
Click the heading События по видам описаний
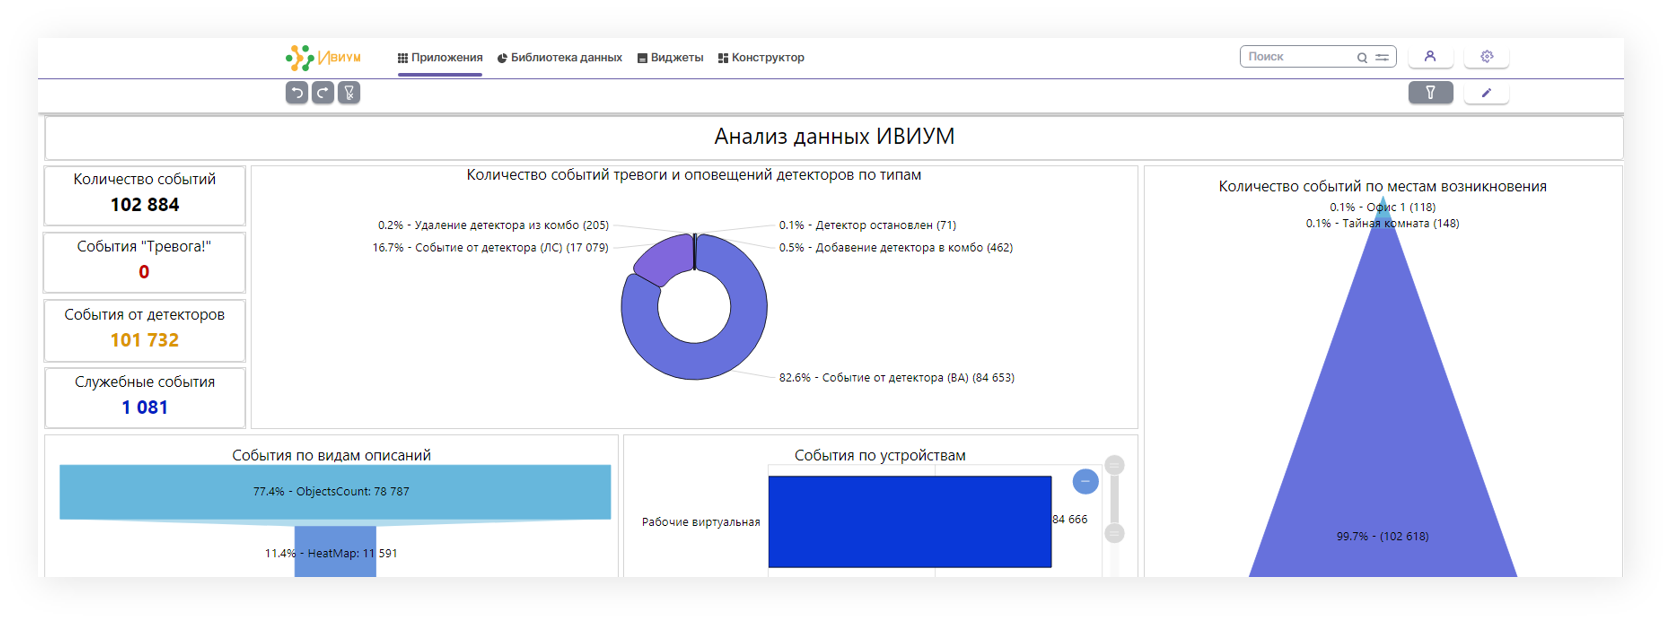[x=332, y=455]
